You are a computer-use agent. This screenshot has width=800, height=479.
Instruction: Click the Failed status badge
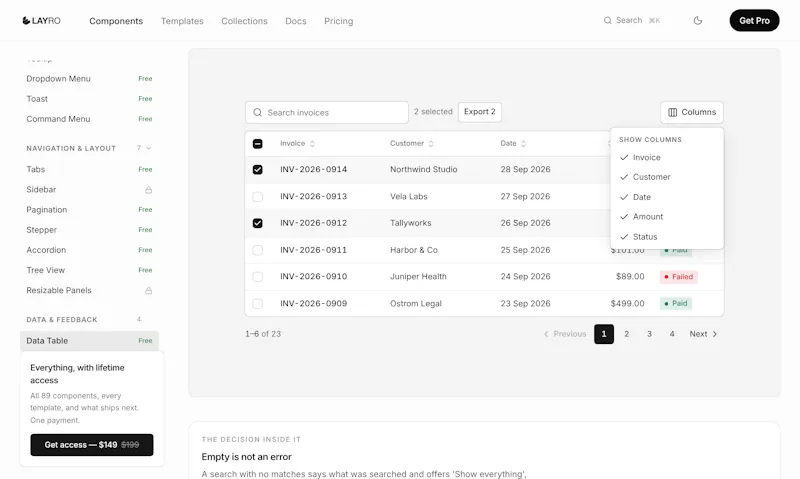[x=679, y=277]
